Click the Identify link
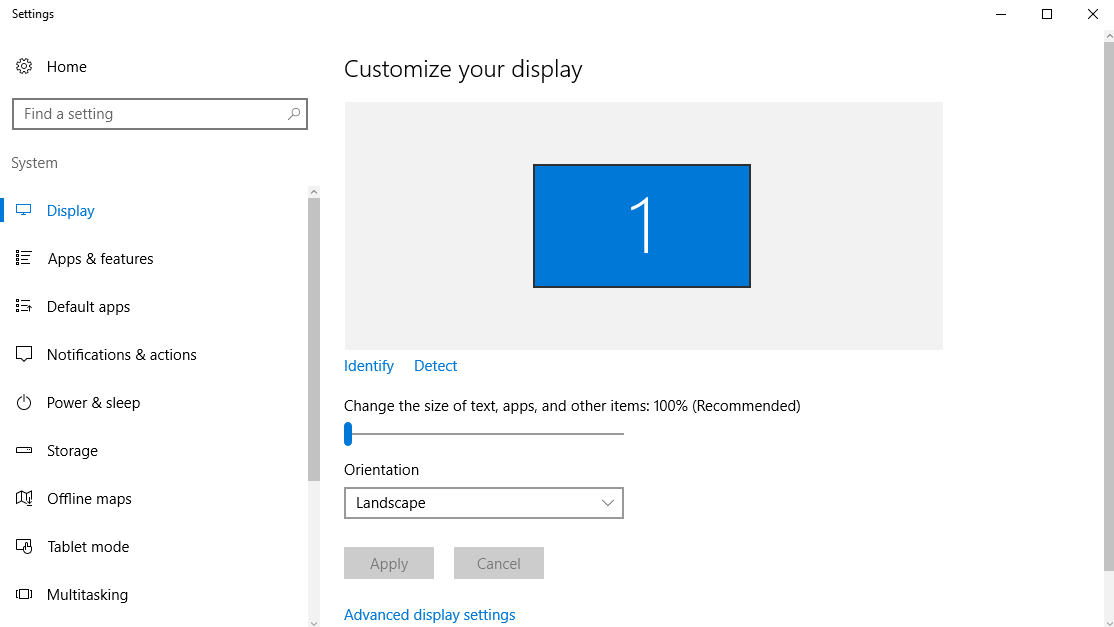This screenshot has width=1114, height=627. [368, 365]
